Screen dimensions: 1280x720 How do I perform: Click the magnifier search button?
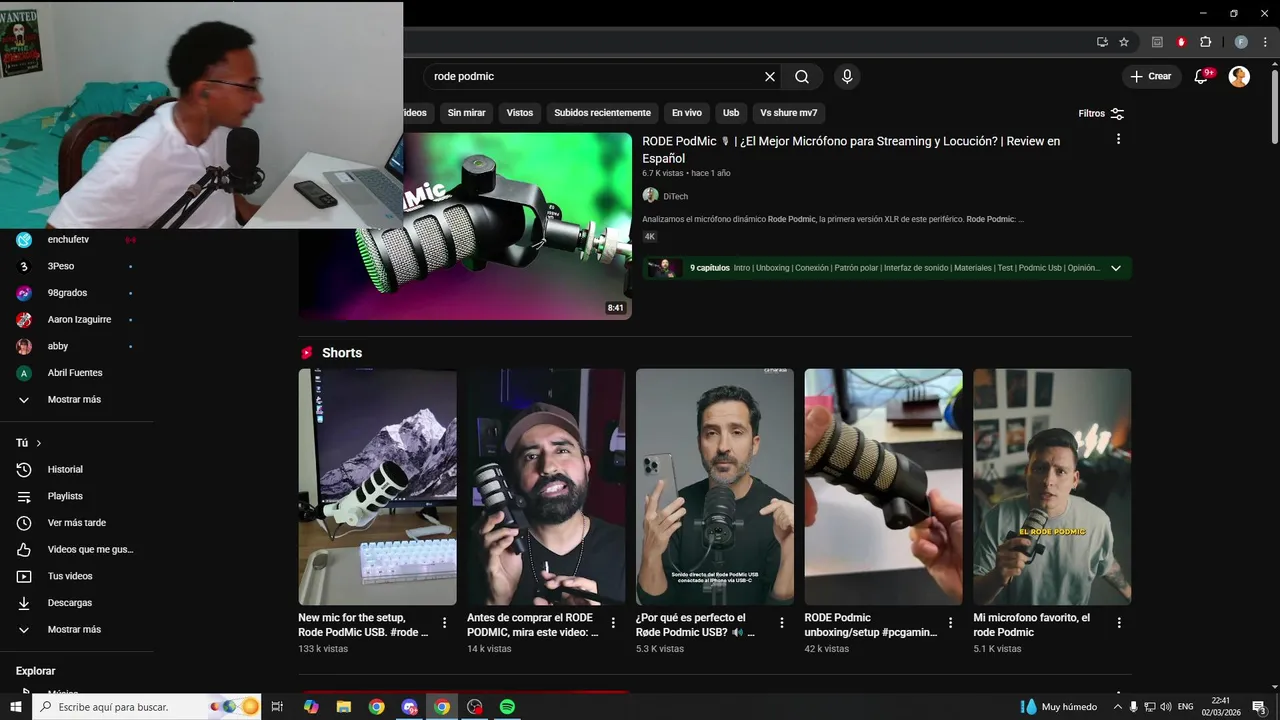[802, 77]
